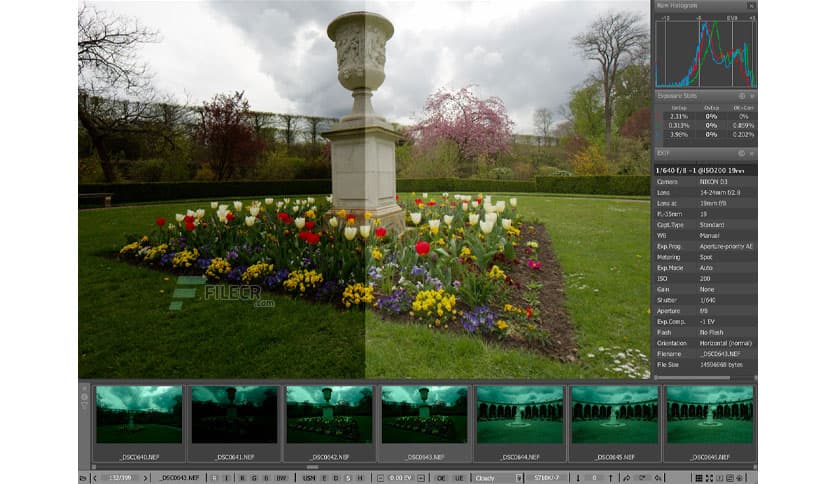This screenshot has width=836, height=484.
Task: Click the Raw Histogram panel title
Action: [x=677, y=5]
